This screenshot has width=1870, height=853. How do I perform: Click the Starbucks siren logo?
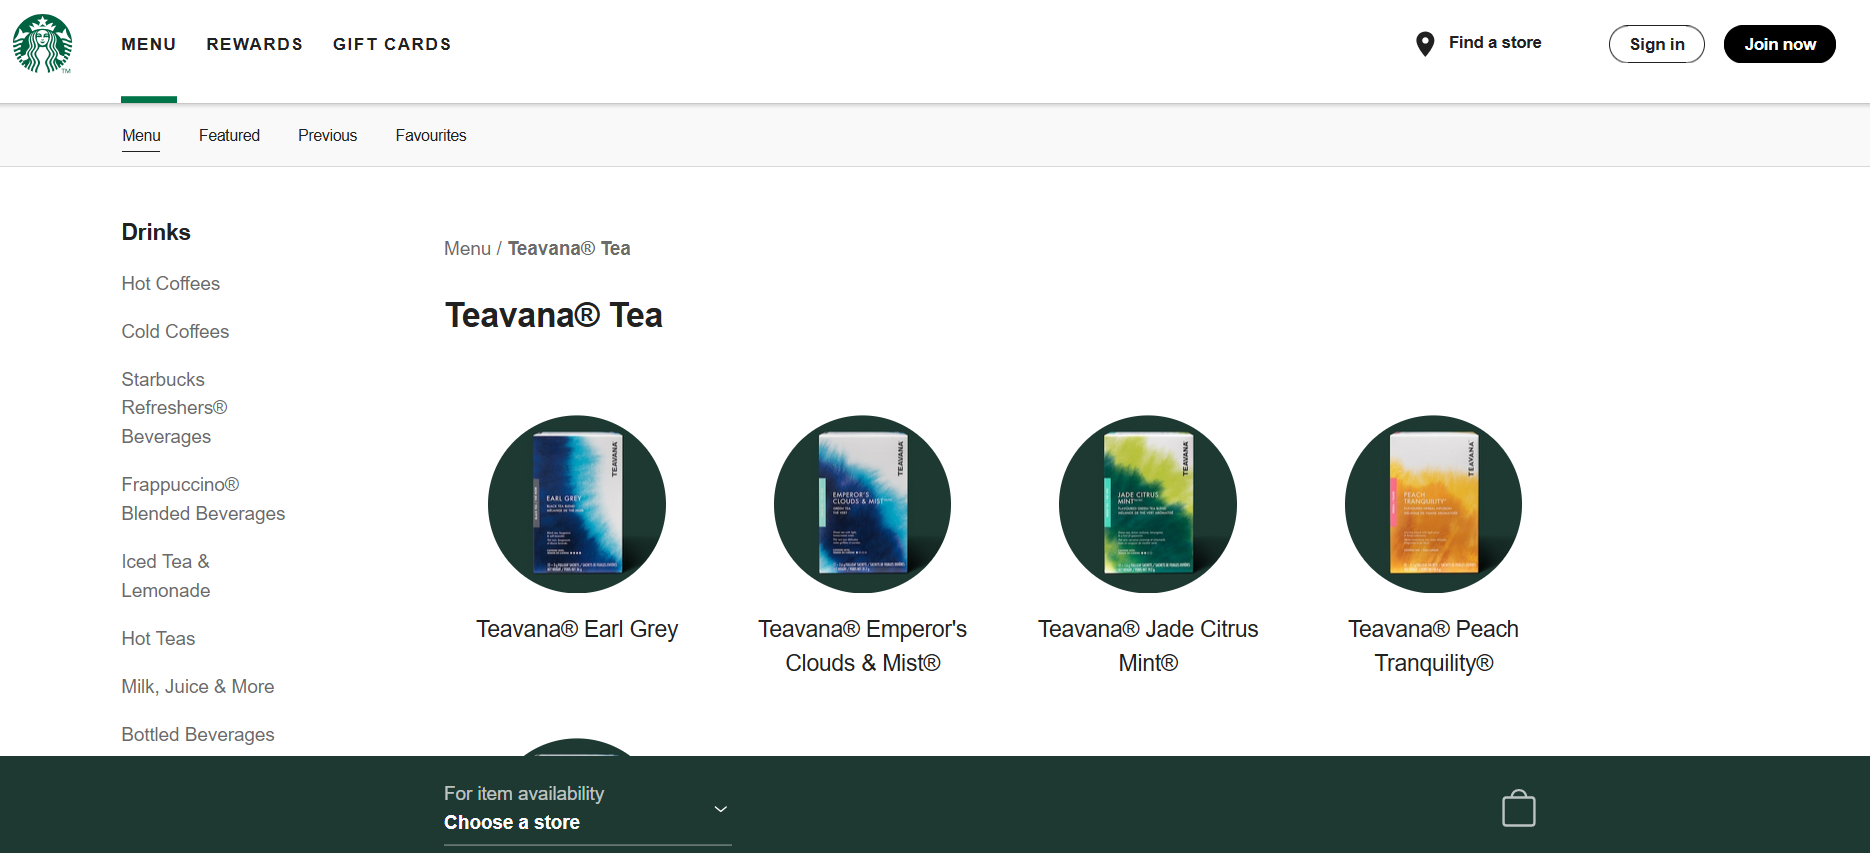[x=42, y=44]
